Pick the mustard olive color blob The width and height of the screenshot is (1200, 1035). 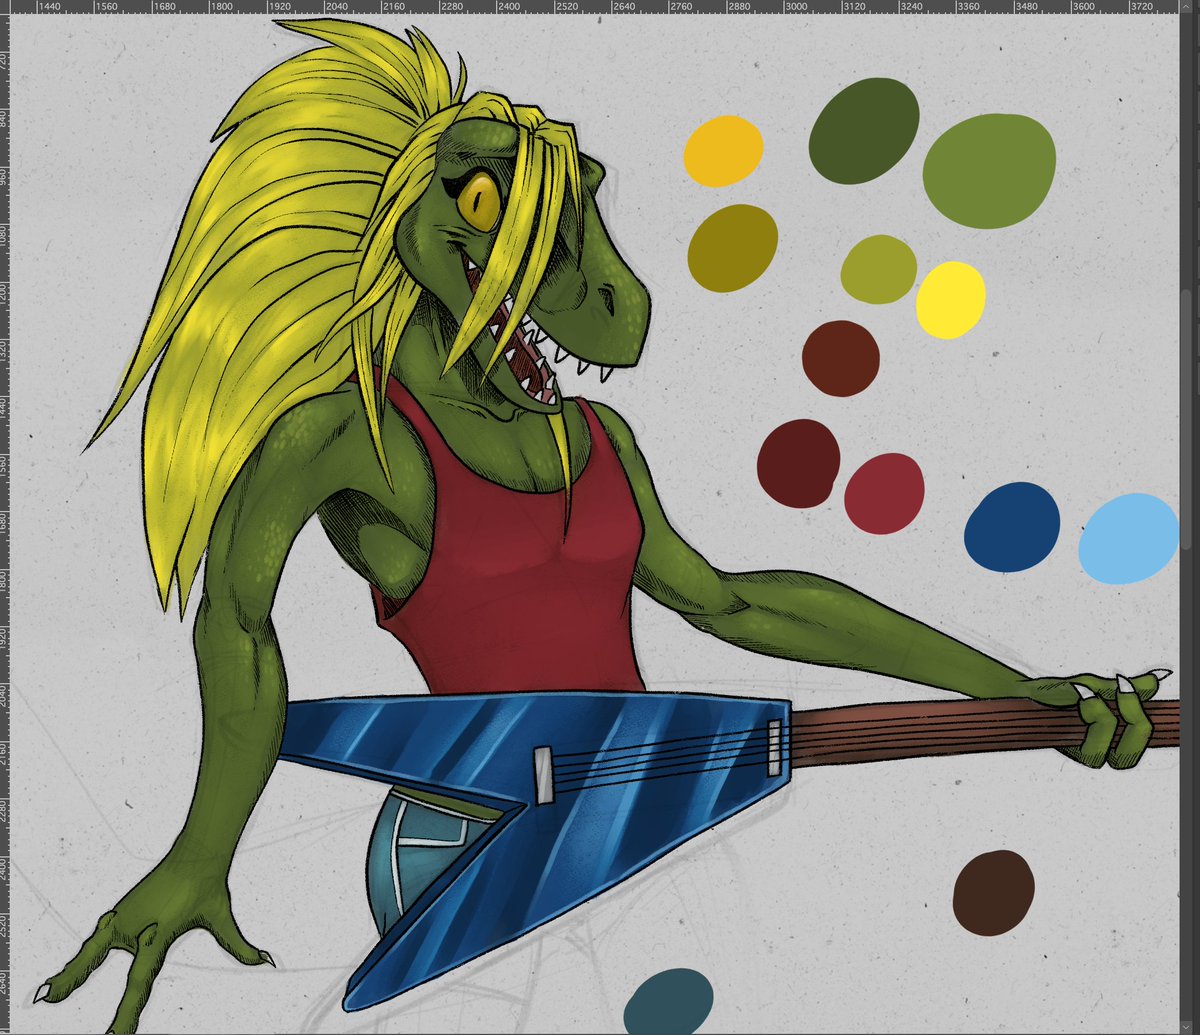pos(733,248)
